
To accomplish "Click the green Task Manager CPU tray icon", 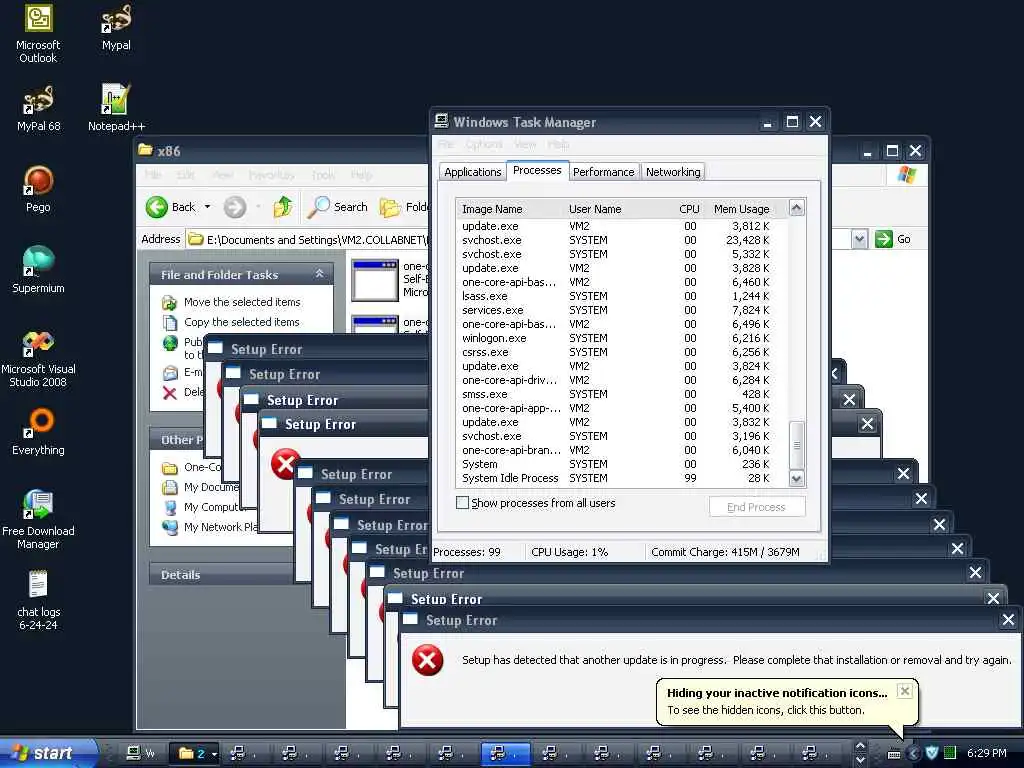I will point(950,753).
